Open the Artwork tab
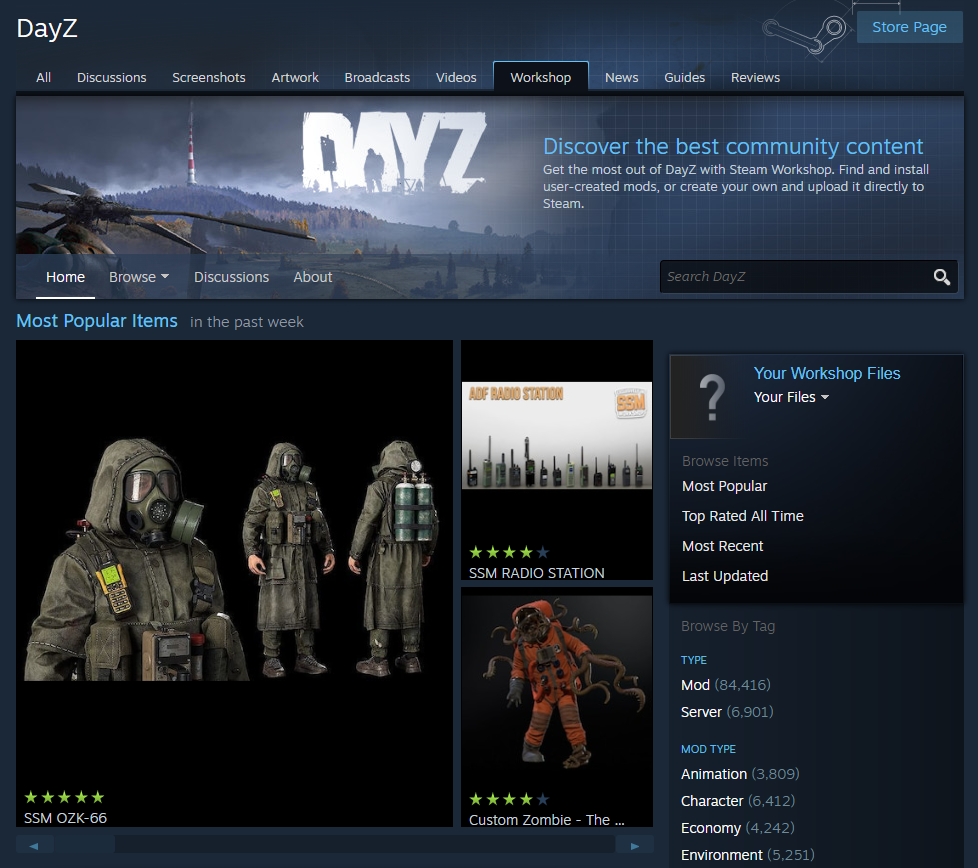 coord(294,77)
